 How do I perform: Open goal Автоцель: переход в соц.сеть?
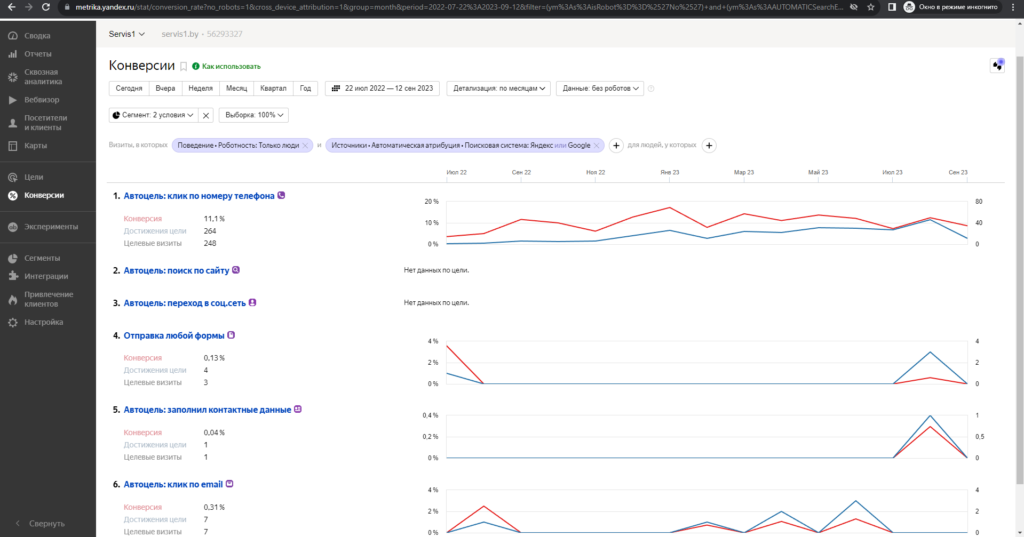(x=185, y=303)
